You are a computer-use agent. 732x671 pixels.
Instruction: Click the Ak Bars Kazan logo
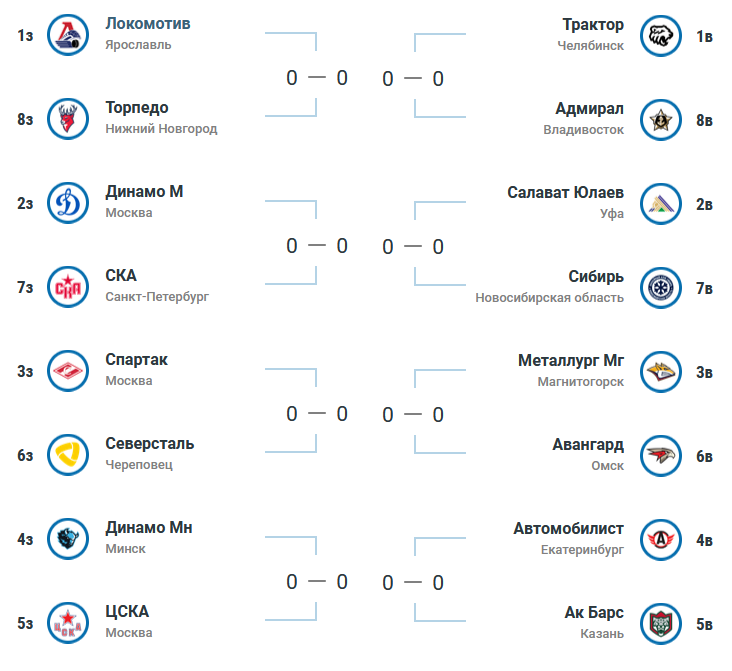point(661,624)
